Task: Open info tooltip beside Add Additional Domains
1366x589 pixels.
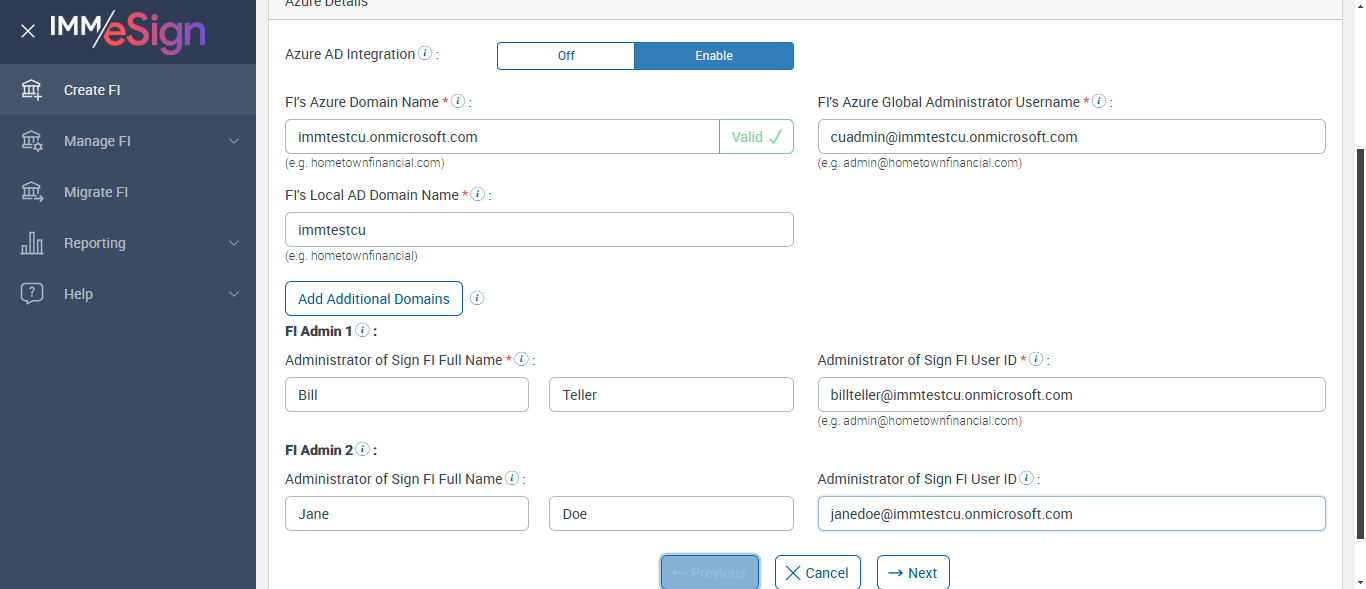Action: 477,298
